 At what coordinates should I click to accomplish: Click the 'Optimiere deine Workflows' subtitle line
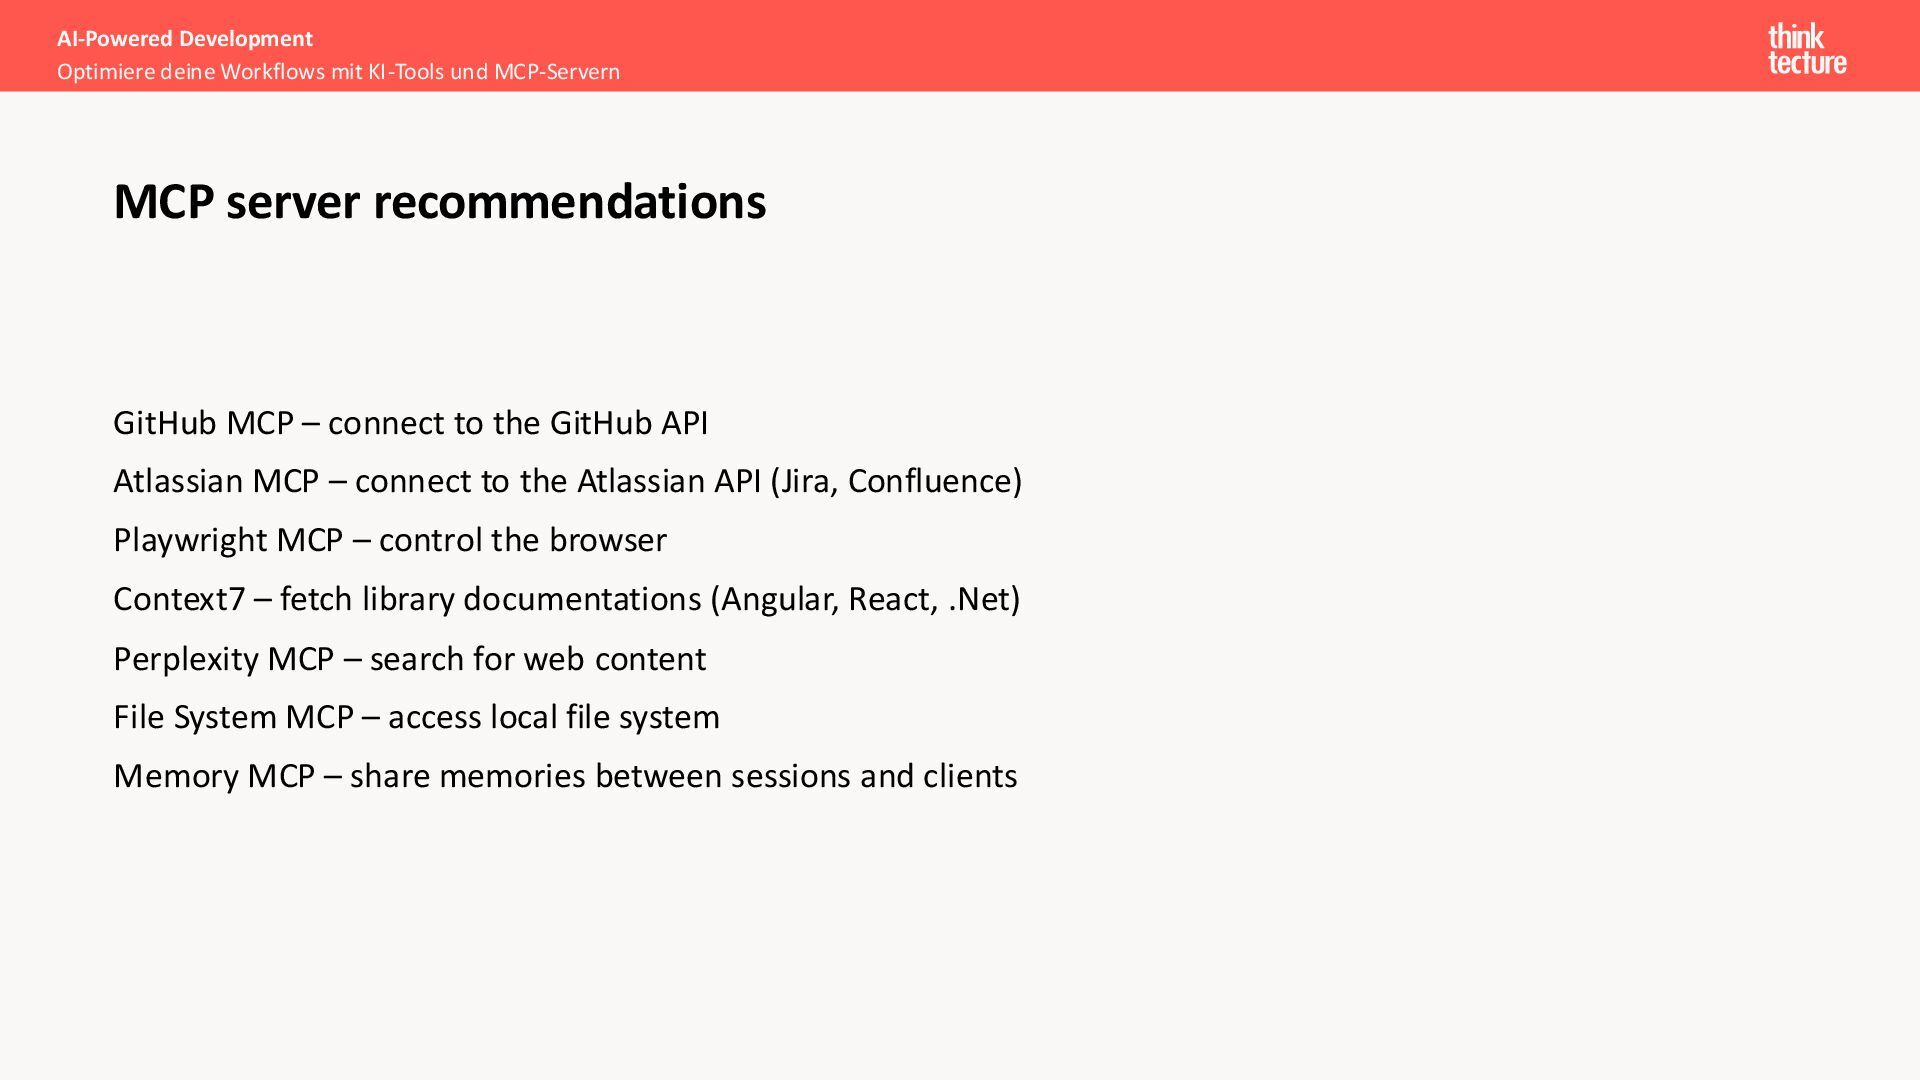coord(338,72)
